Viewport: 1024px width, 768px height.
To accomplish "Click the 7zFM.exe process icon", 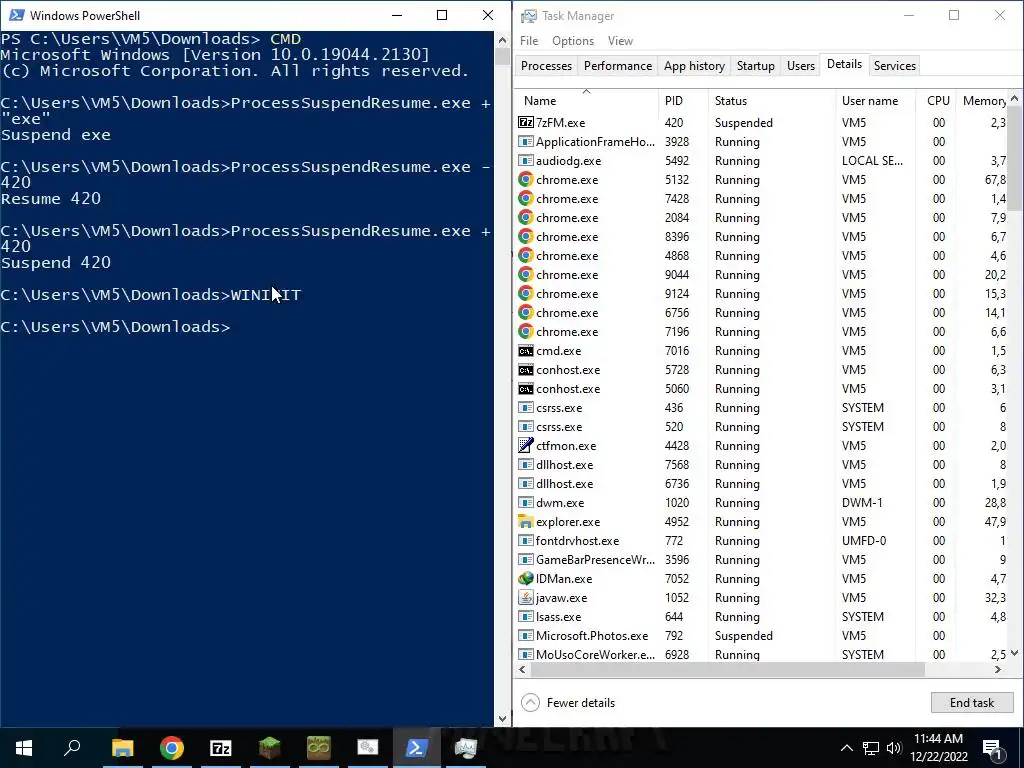I will pyautogui.click(x=526, y=122).
